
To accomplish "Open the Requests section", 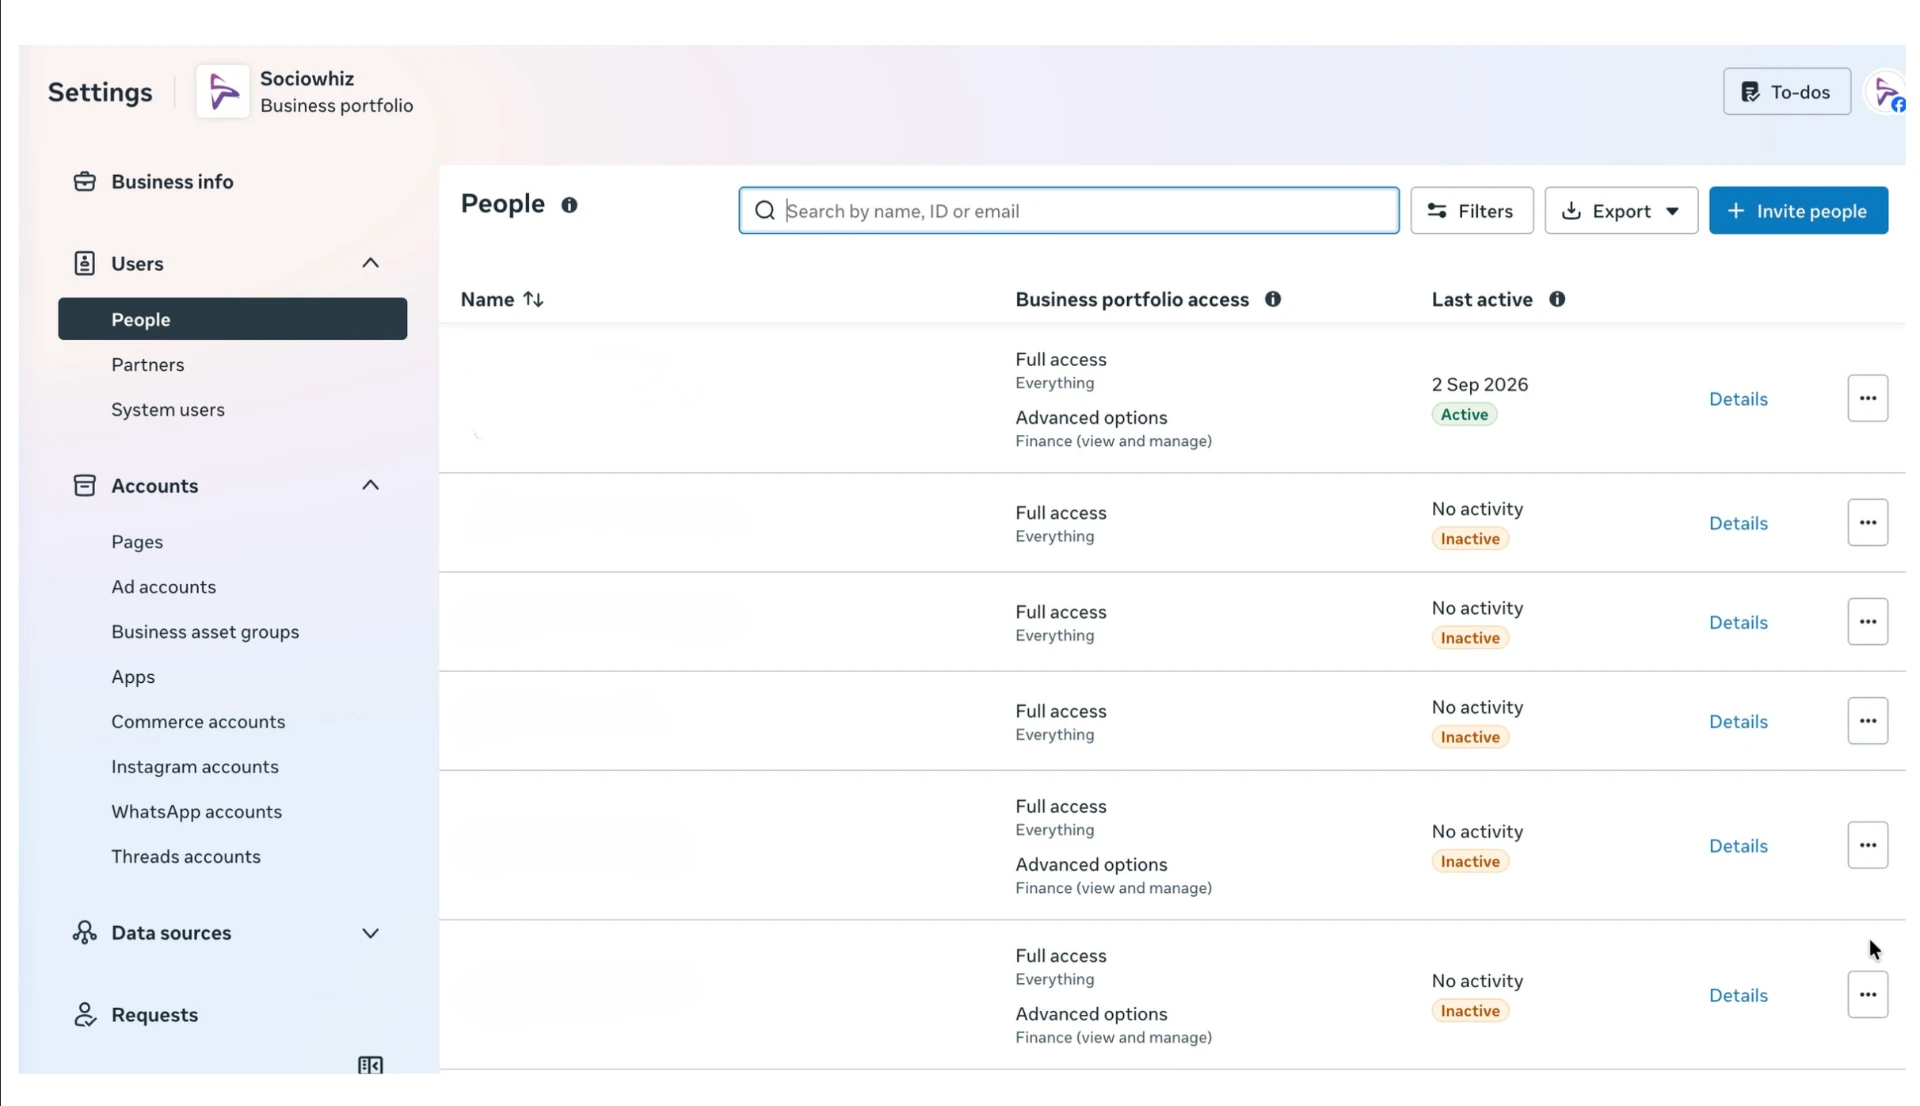I will (154, 1015).
